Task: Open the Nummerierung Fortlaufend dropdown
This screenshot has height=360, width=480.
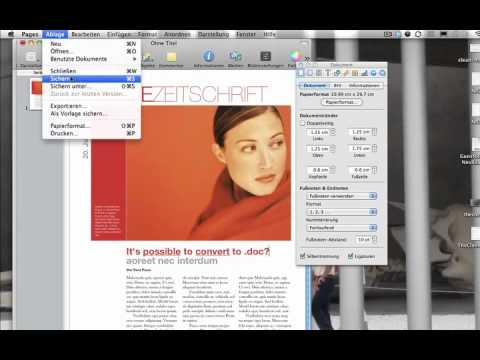Action: [x=341, y=228]
